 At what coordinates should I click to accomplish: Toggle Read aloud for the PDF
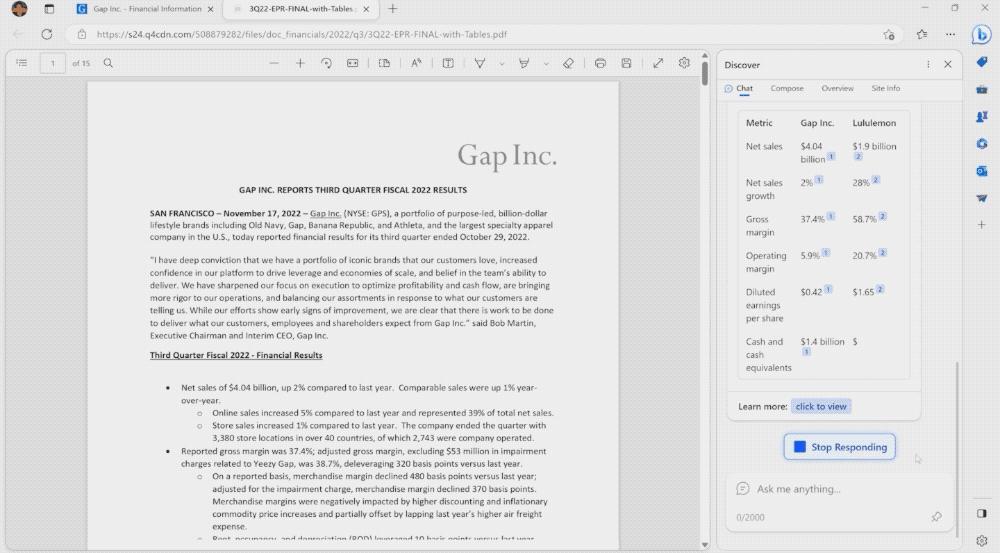tap(416, 63)
